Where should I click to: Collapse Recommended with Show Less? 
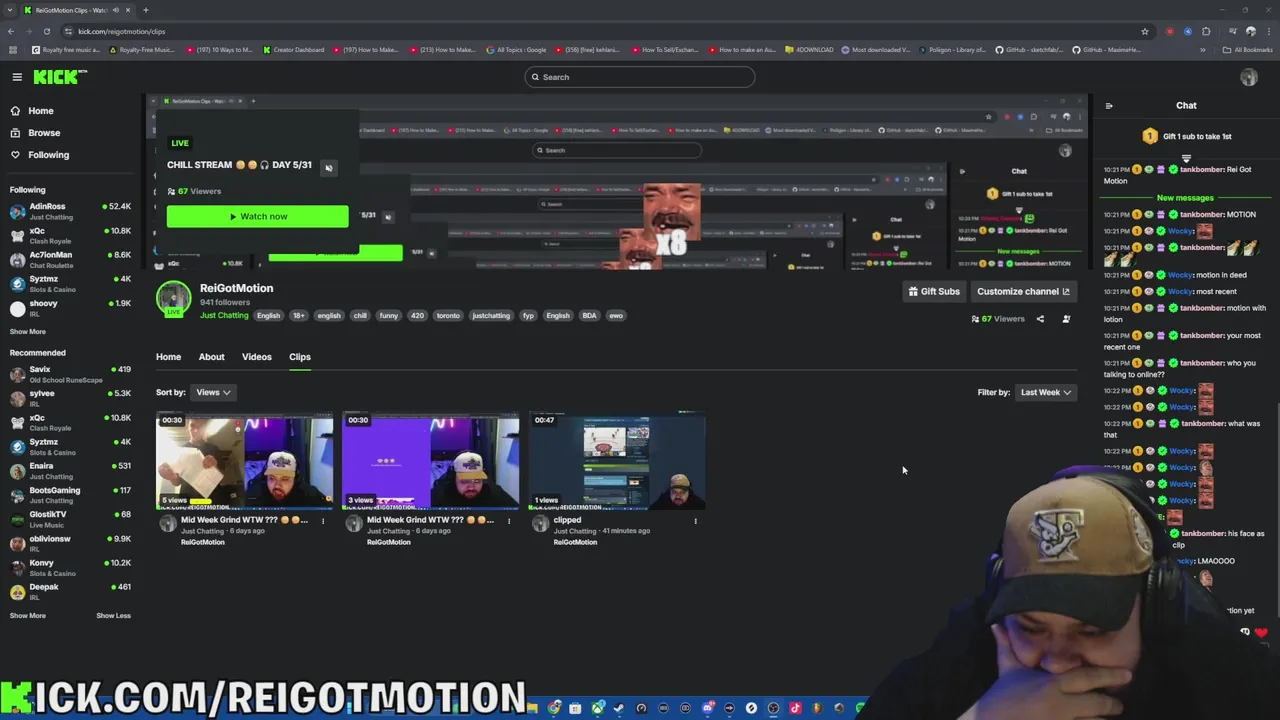tap(113, 616)
